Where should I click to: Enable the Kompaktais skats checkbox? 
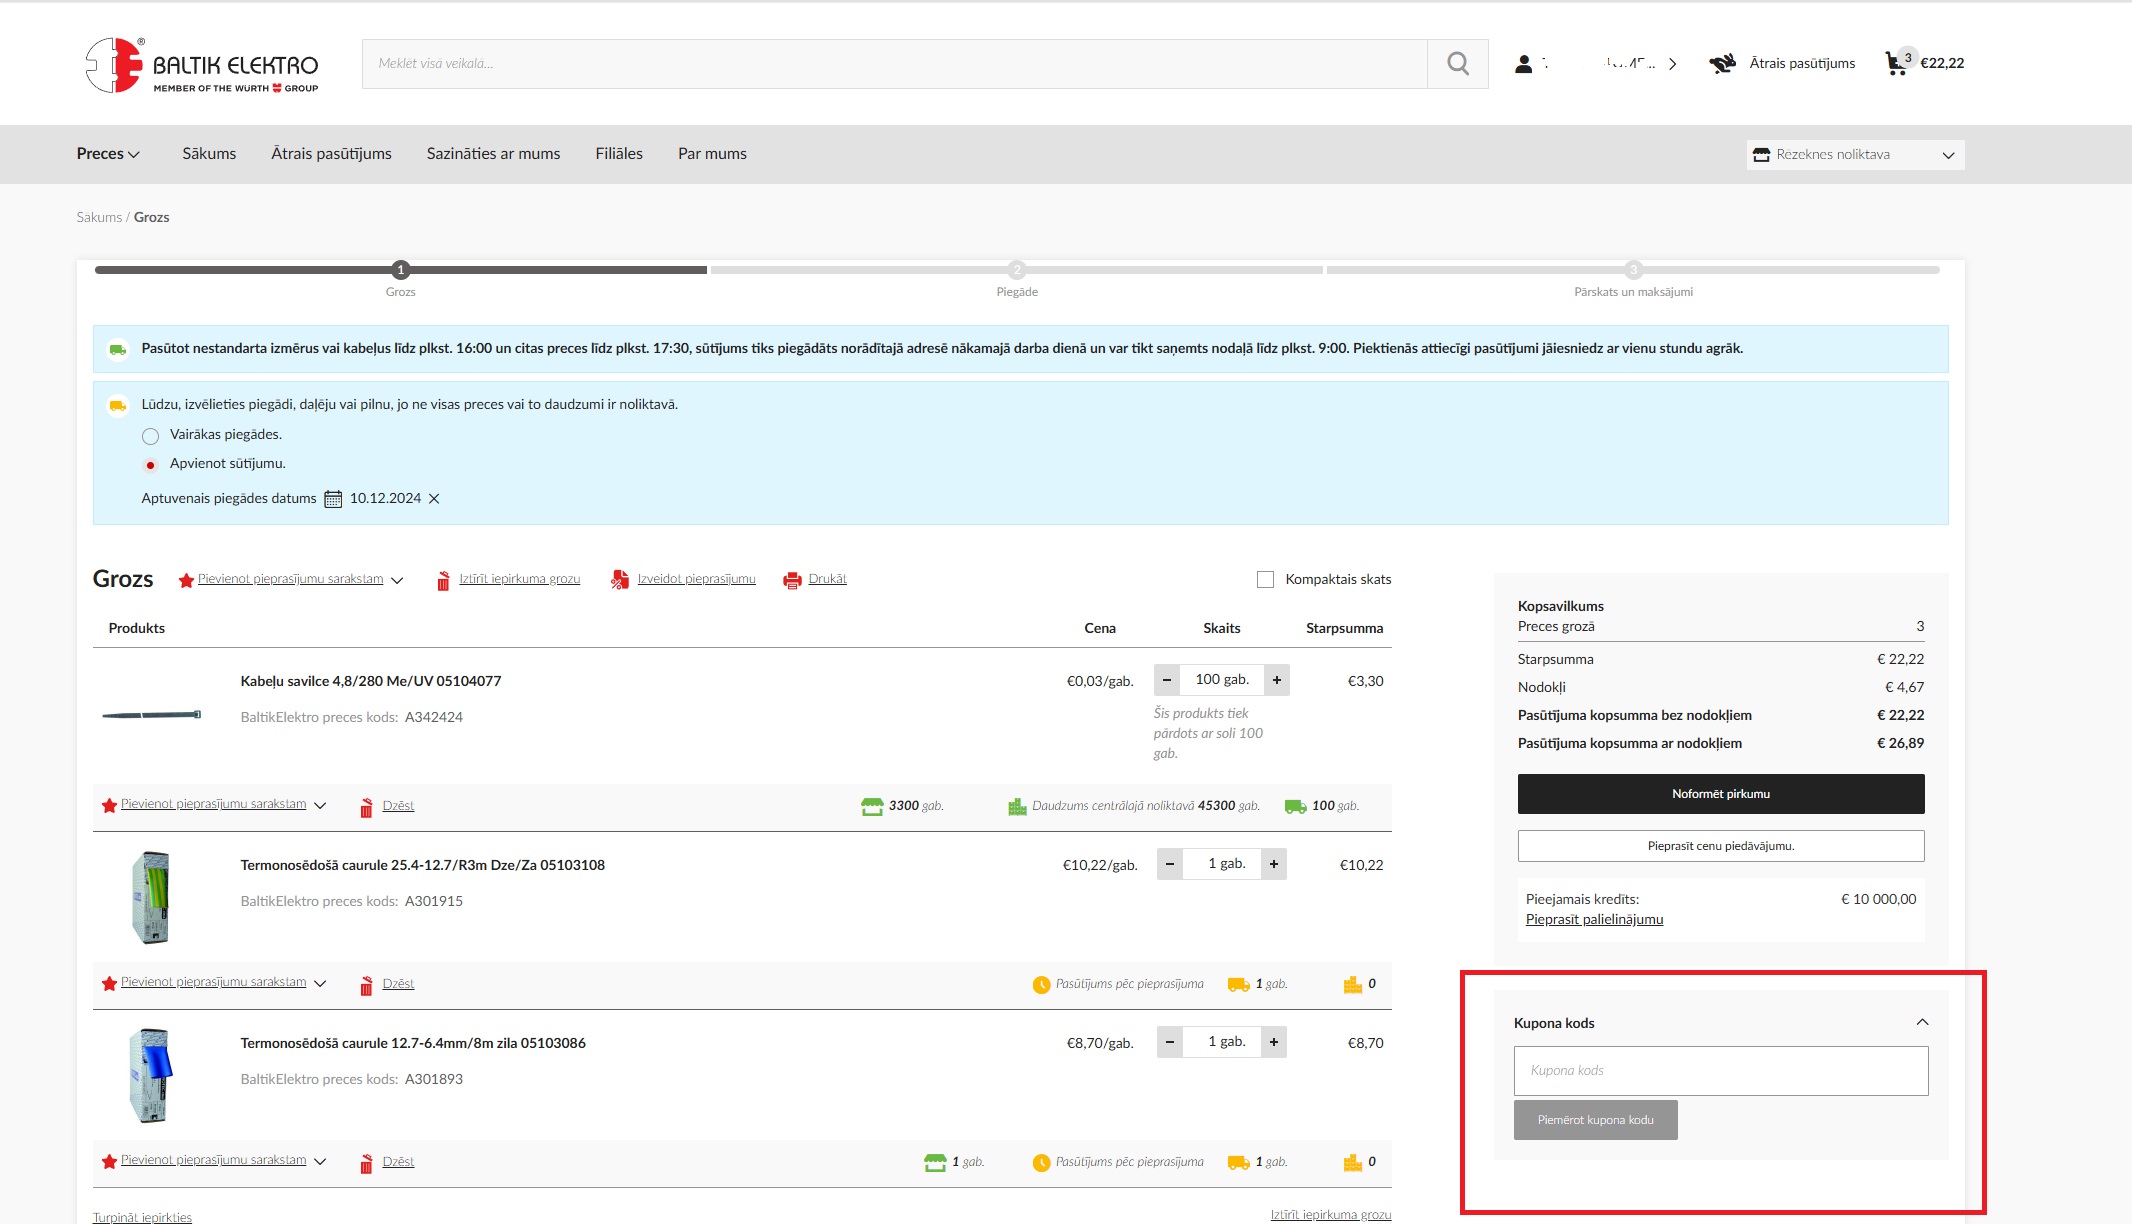[x=1265, y=580]
